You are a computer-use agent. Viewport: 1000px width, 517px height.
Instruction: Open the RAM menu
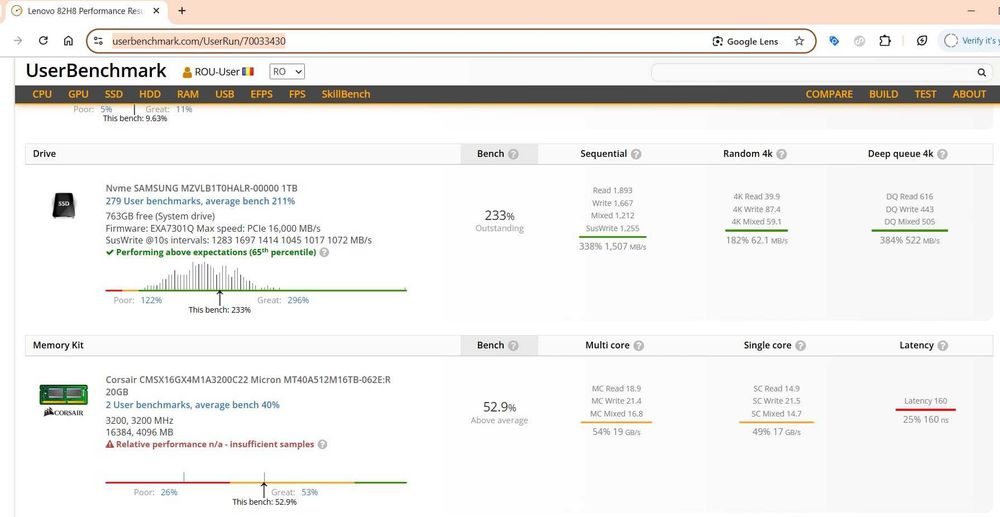point(188,94)
